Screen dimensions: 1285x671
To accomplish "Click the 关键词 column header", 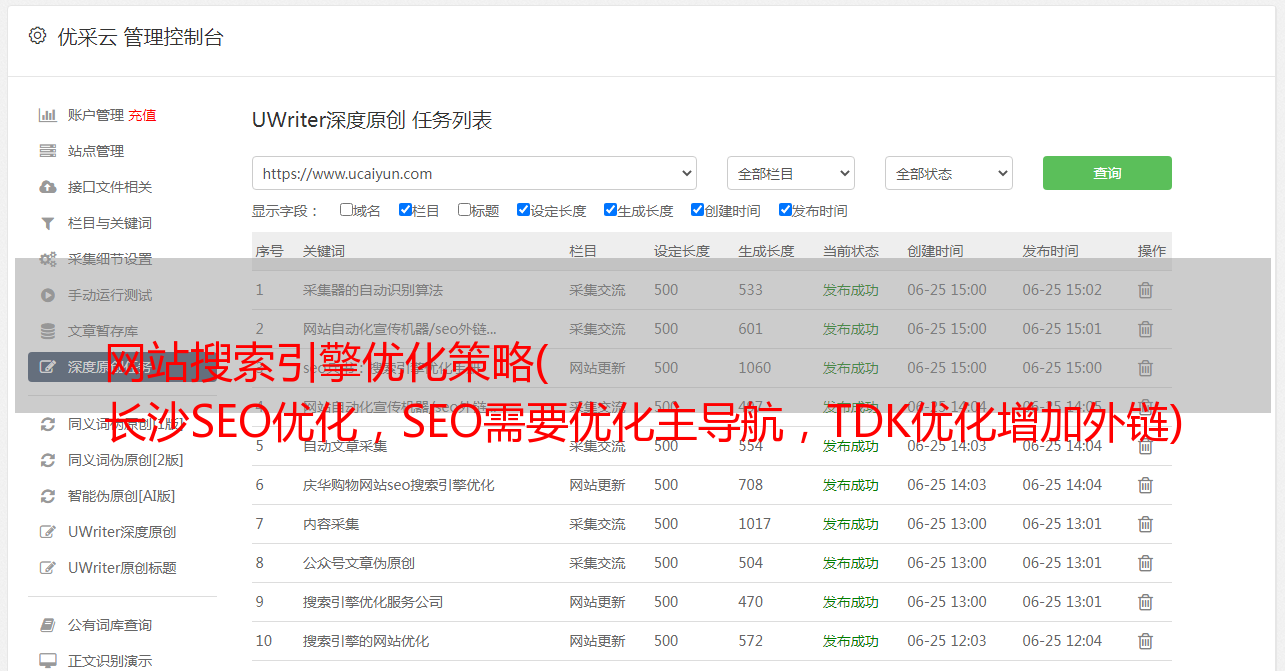I will pyautogui.click(x=324, y=251).
